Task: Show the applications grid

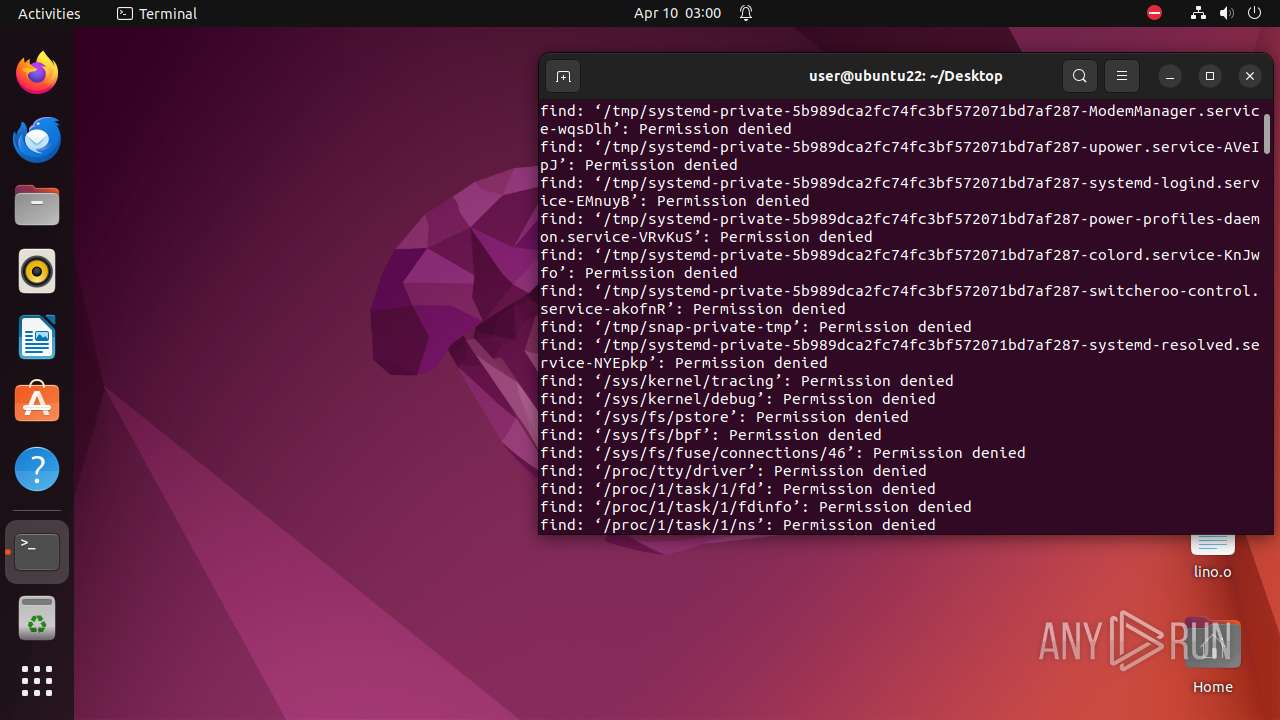Action: (37, 681)
